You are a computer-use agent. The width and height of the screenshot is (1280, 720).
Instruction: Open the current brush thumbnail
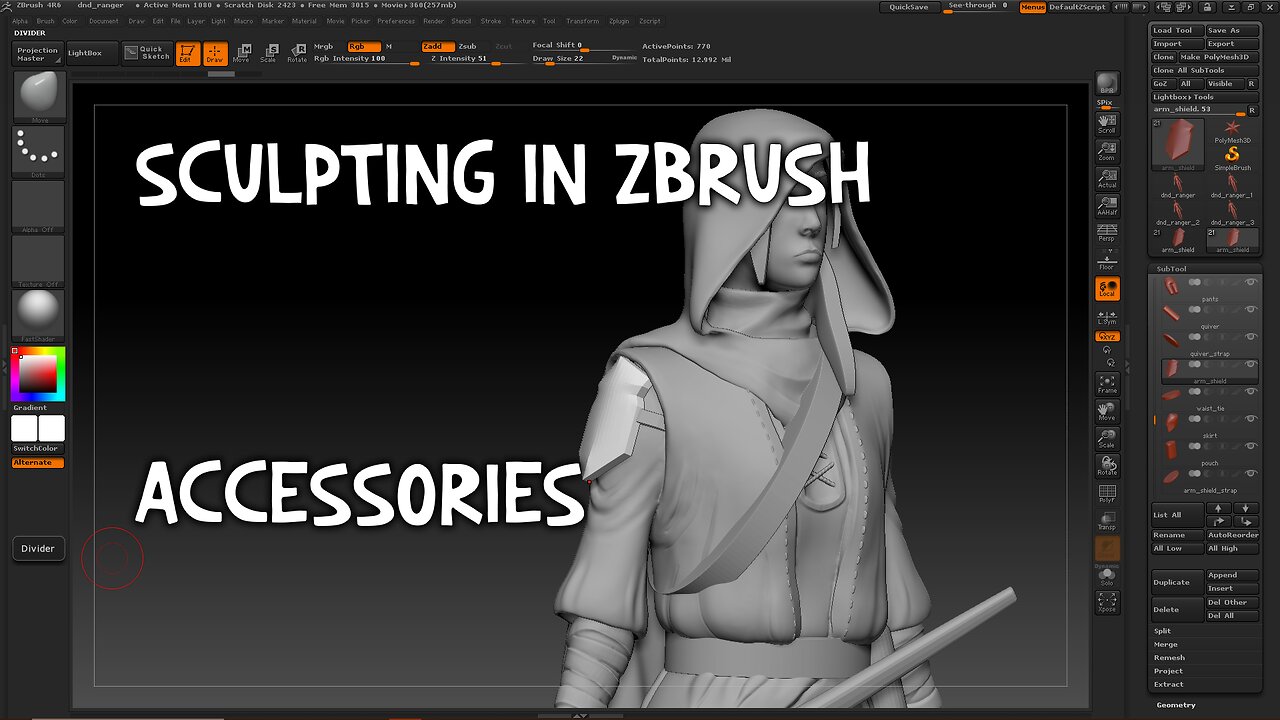39,97
